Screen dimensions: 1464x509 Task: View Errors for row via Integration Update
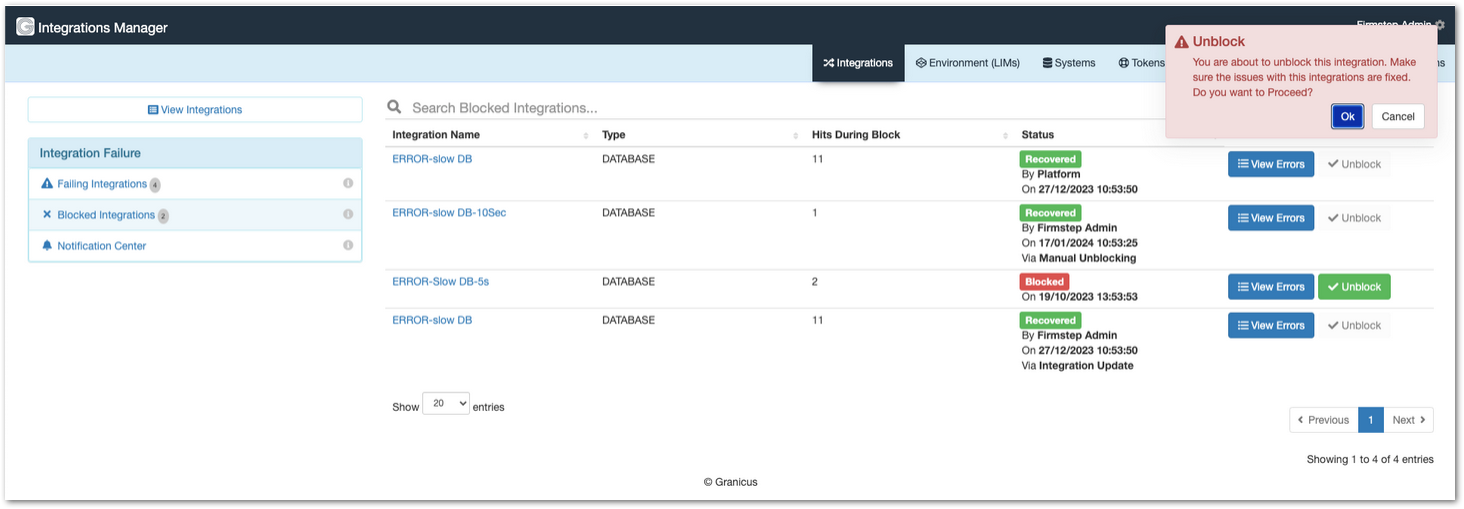click(1271, 325)
